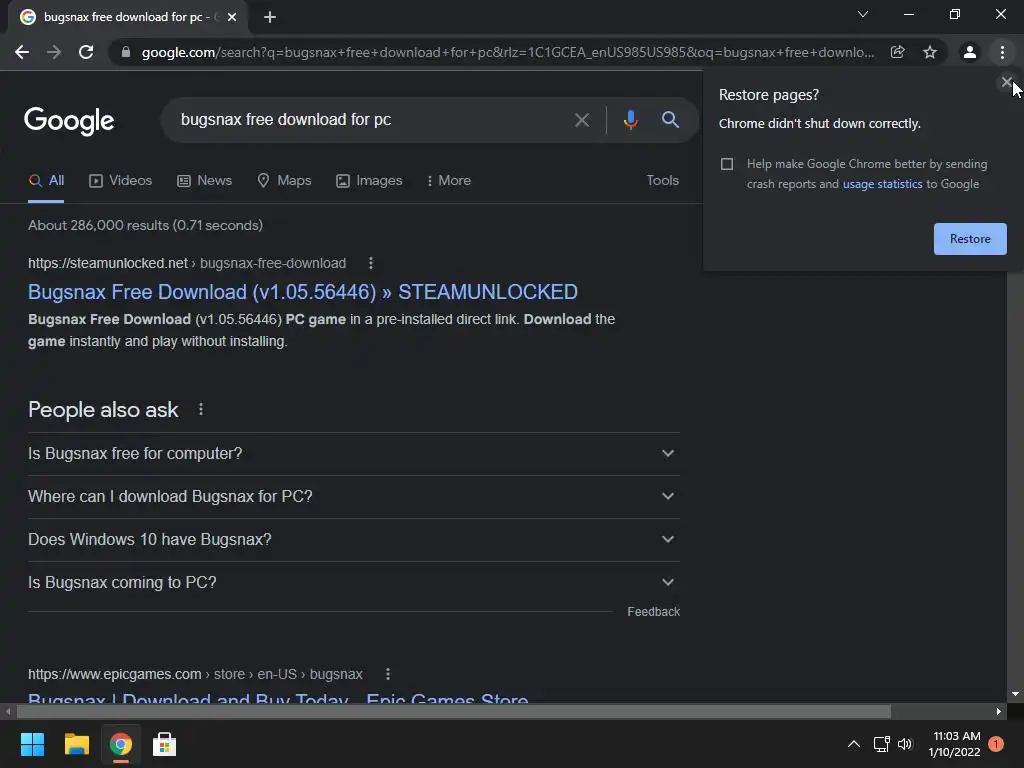Click the forward navigation arrow

pyautogui.click(x=54, y=52)
